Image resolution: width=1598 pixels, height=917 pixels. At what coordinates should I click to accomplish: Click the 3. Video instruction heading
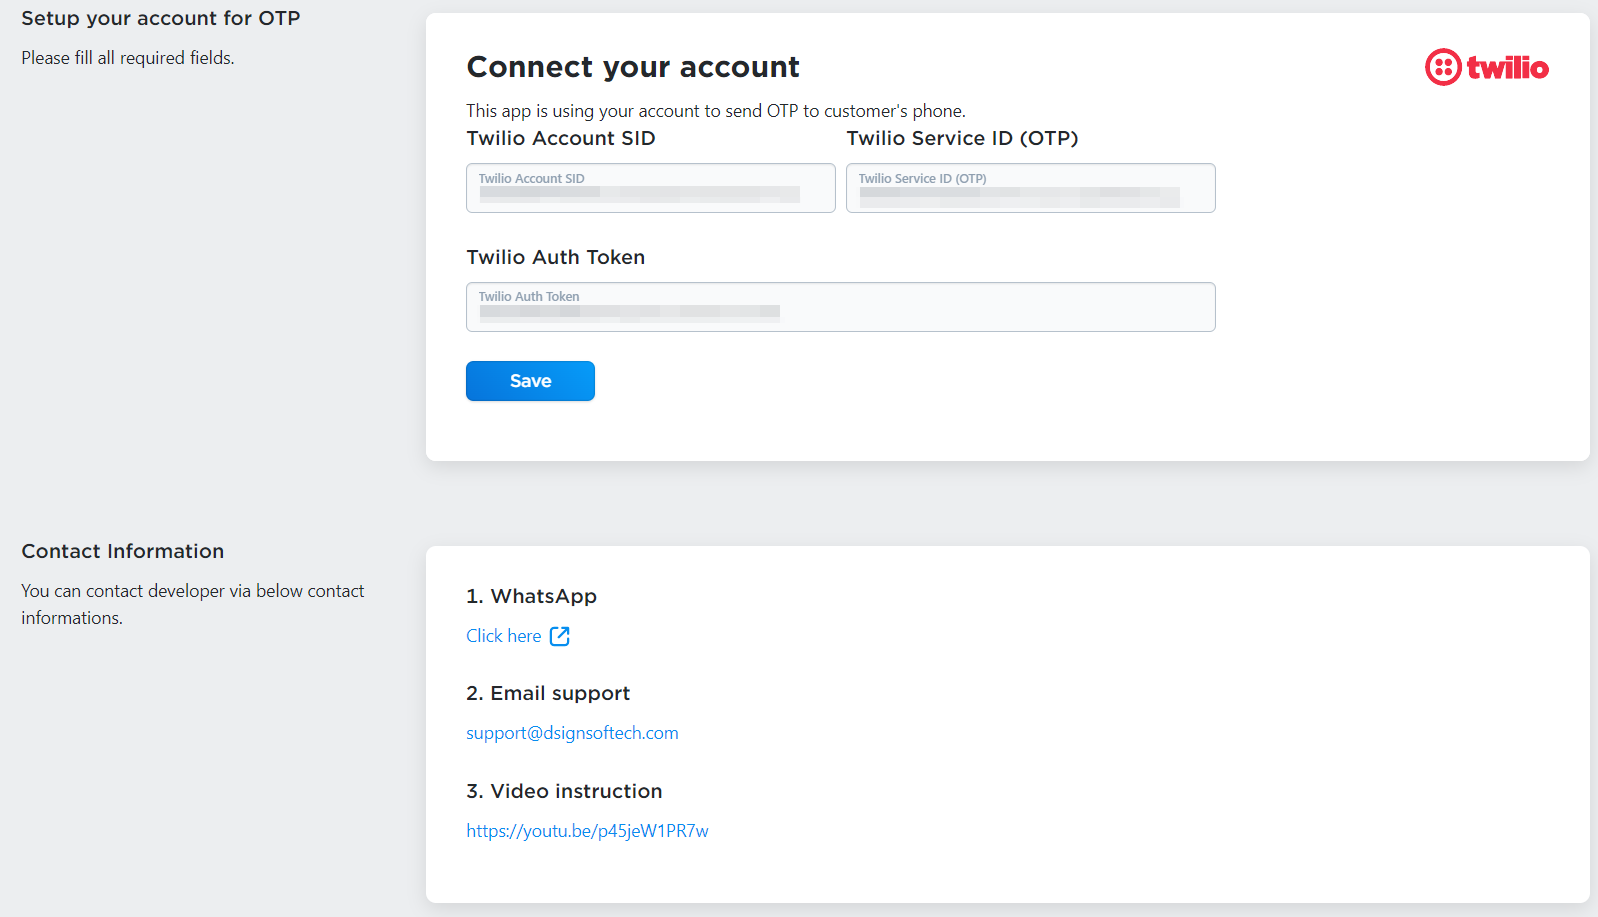pos(564,791)
